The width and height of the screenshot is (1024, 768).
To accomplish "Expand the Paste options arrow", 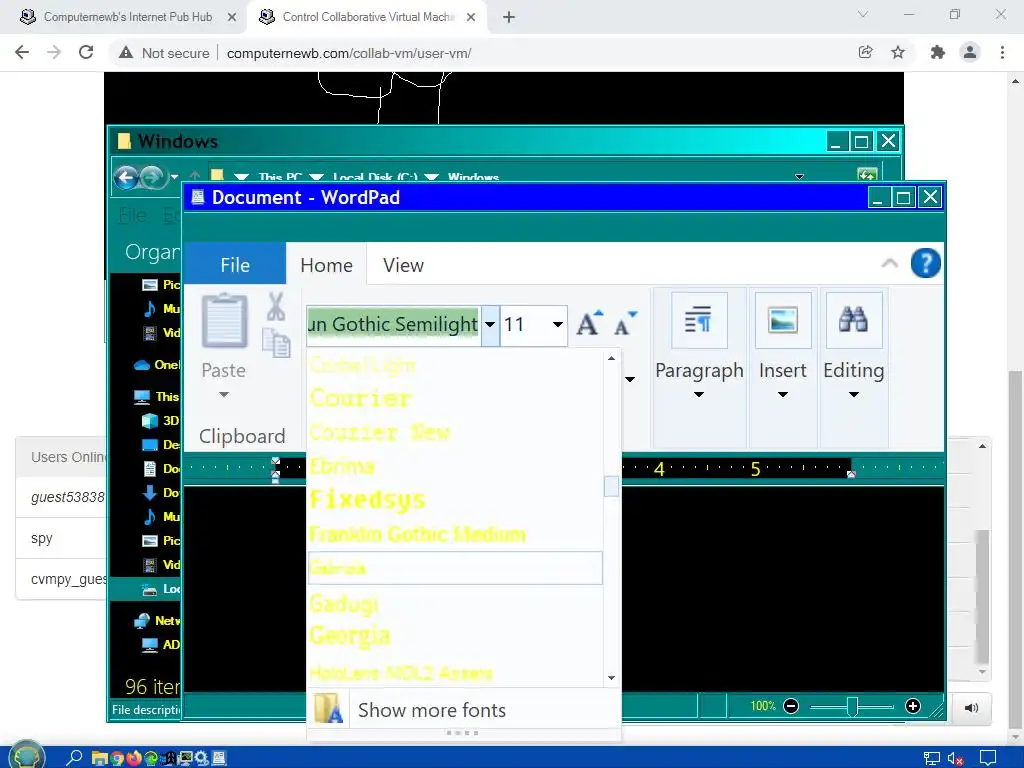I will 224,394.
